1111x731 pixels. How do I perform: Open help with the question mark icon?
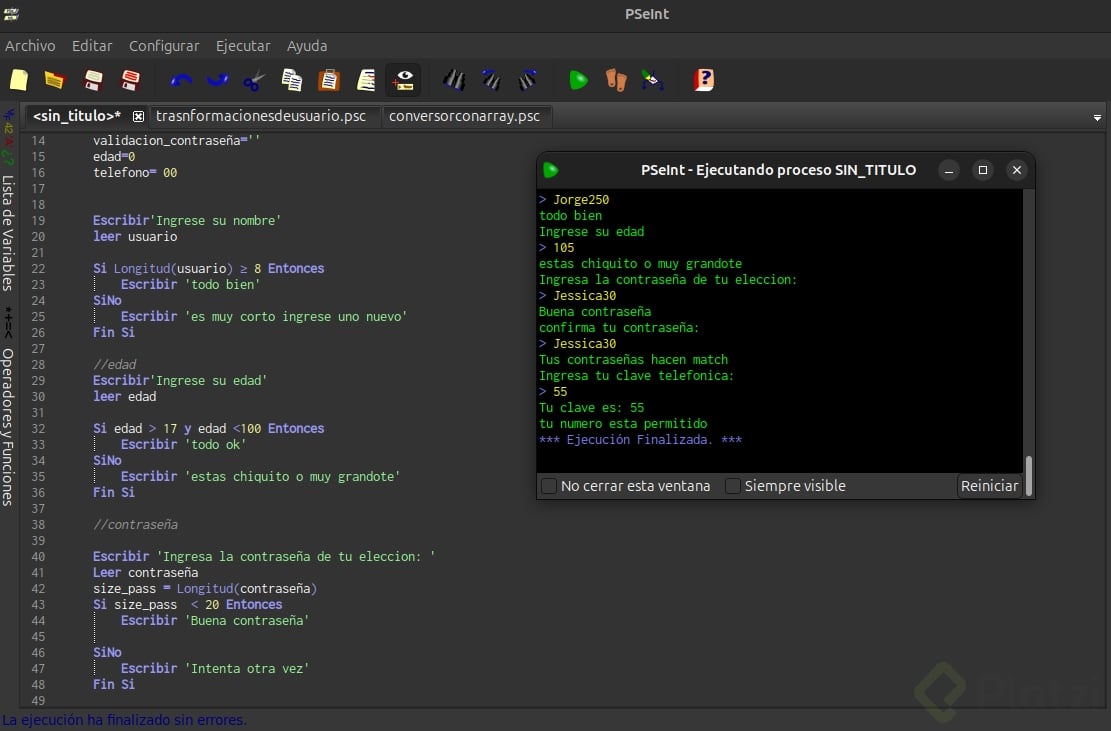point(704,80)
